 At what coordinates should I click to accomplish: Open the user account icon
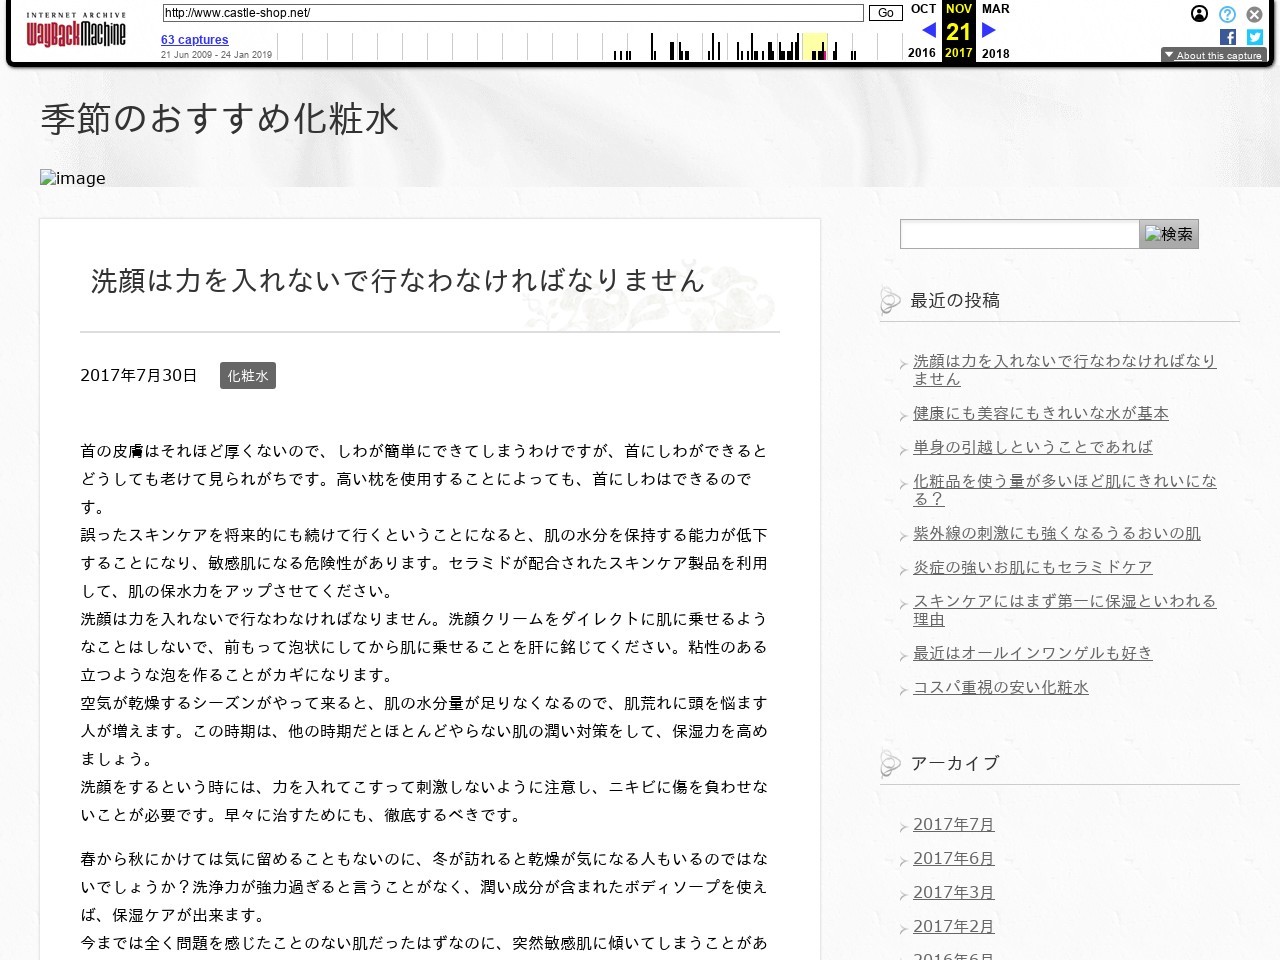(x=1199, y=14)
